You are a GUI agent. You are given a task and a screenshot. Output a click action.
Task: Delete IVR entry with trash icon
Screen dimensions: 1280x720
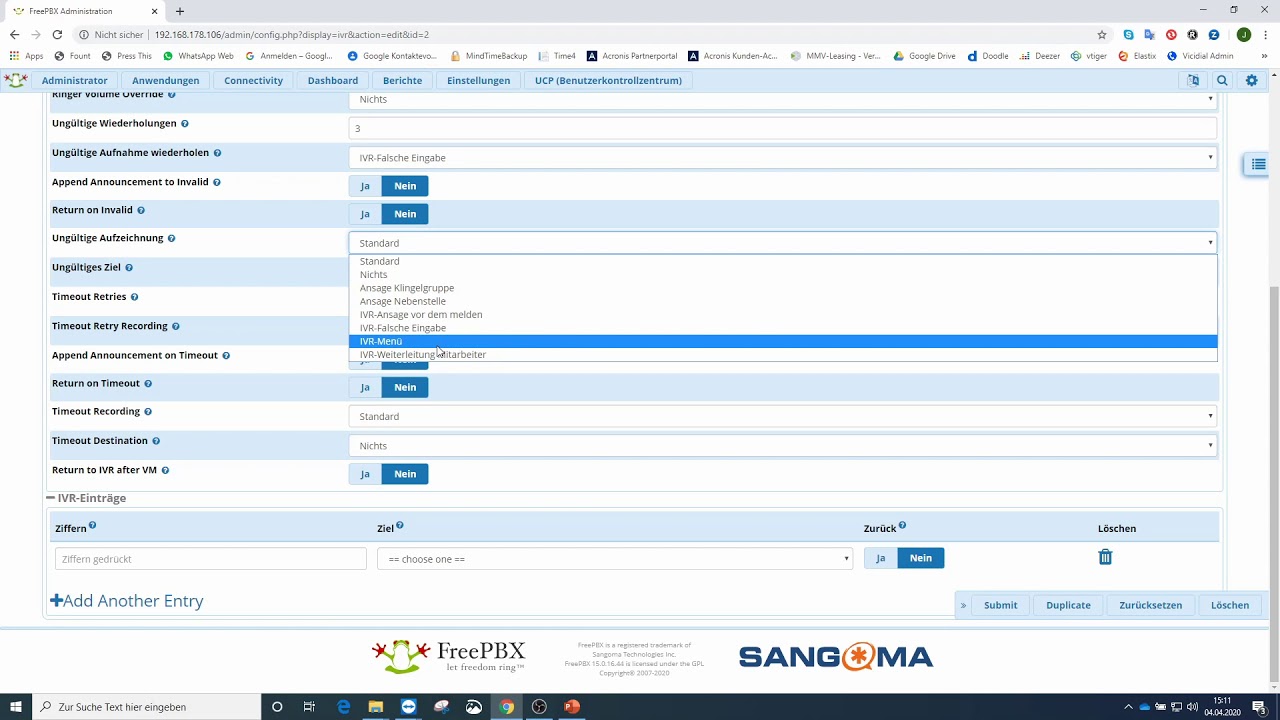click(1105, 557)
